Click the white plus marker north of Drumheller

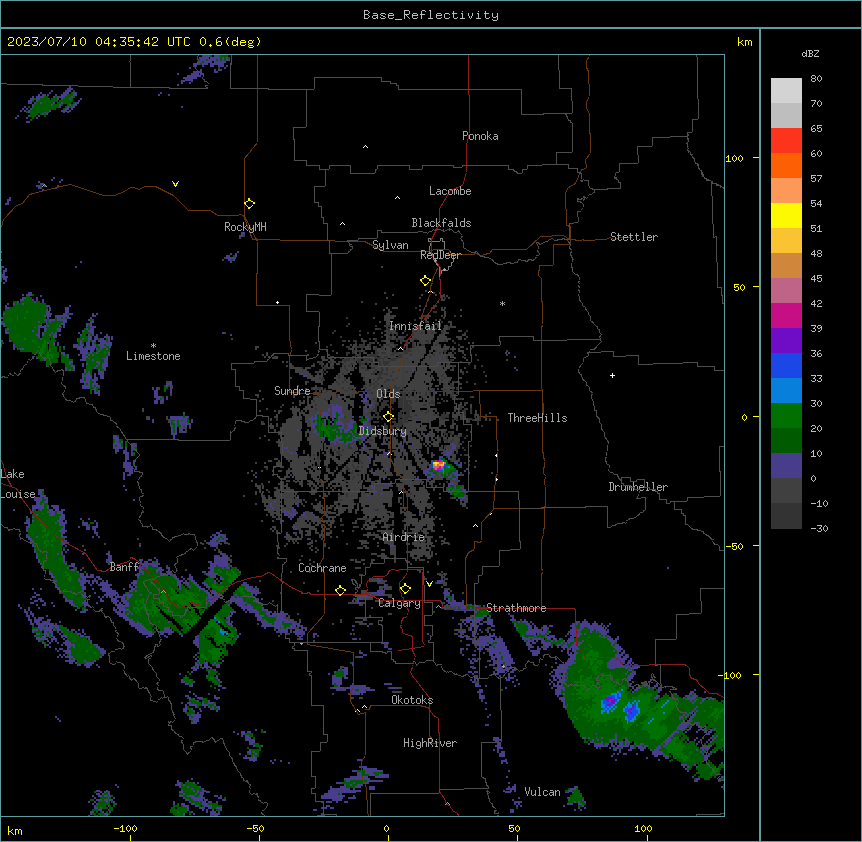[x=612, y=375]
